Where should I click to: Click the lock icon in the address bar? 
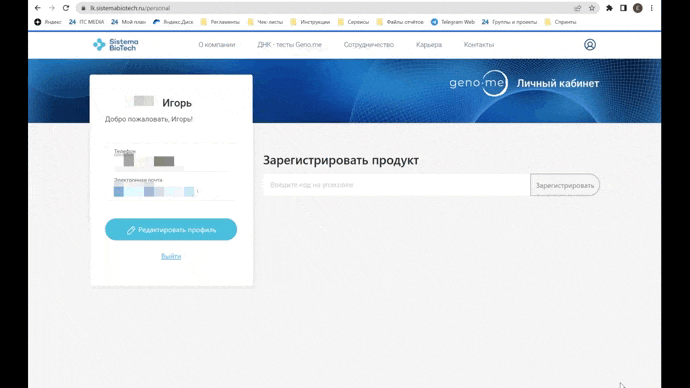coord(84,8)
